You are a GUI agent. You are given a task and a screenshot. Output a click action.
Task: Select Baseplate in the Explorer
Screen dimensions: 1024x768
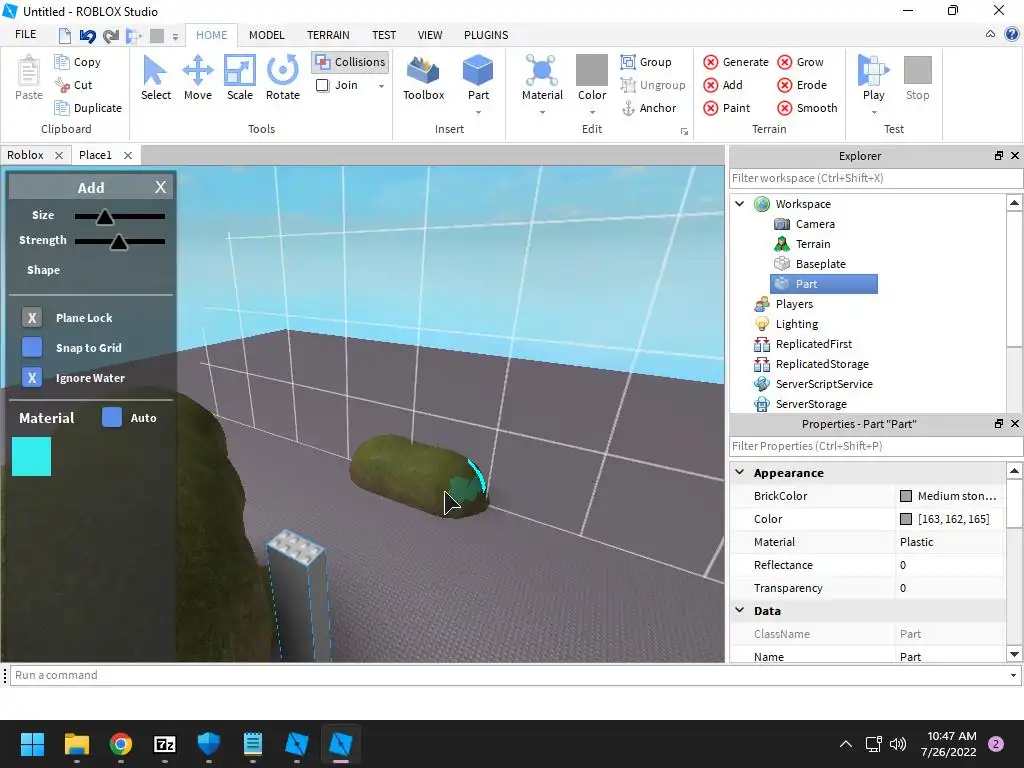click(820, 264)
